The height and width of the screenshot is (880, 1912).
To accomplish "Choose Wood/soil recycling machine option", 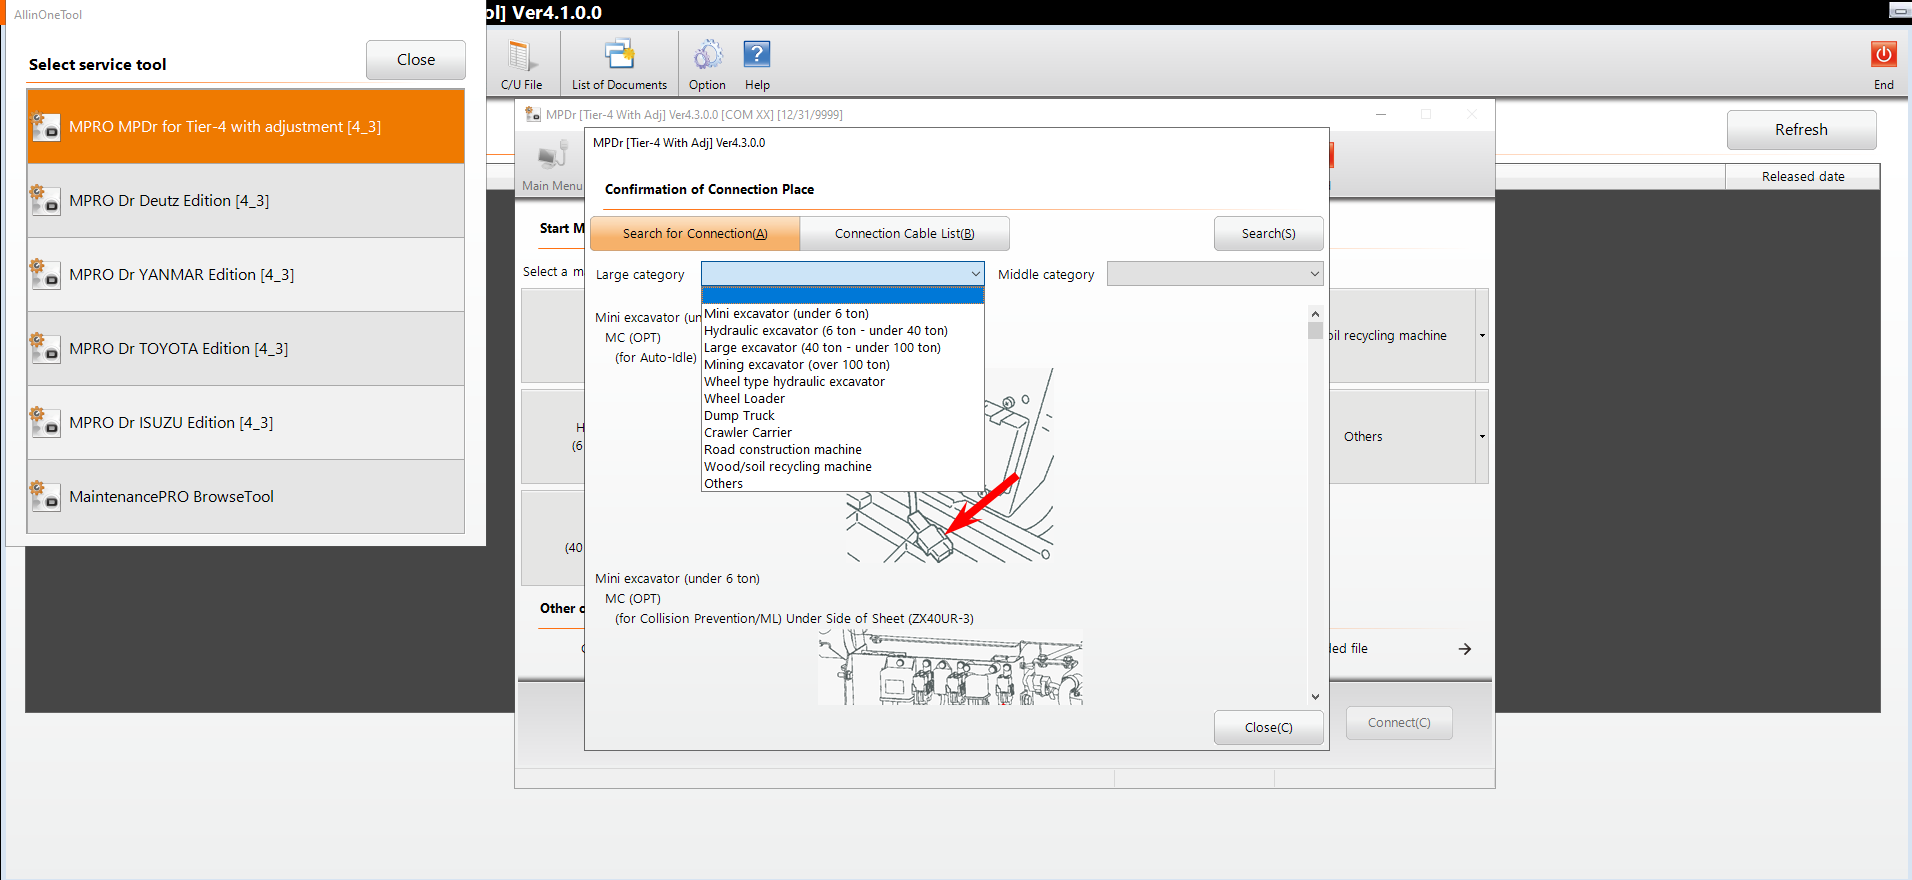I will click(x=843, y=467).
